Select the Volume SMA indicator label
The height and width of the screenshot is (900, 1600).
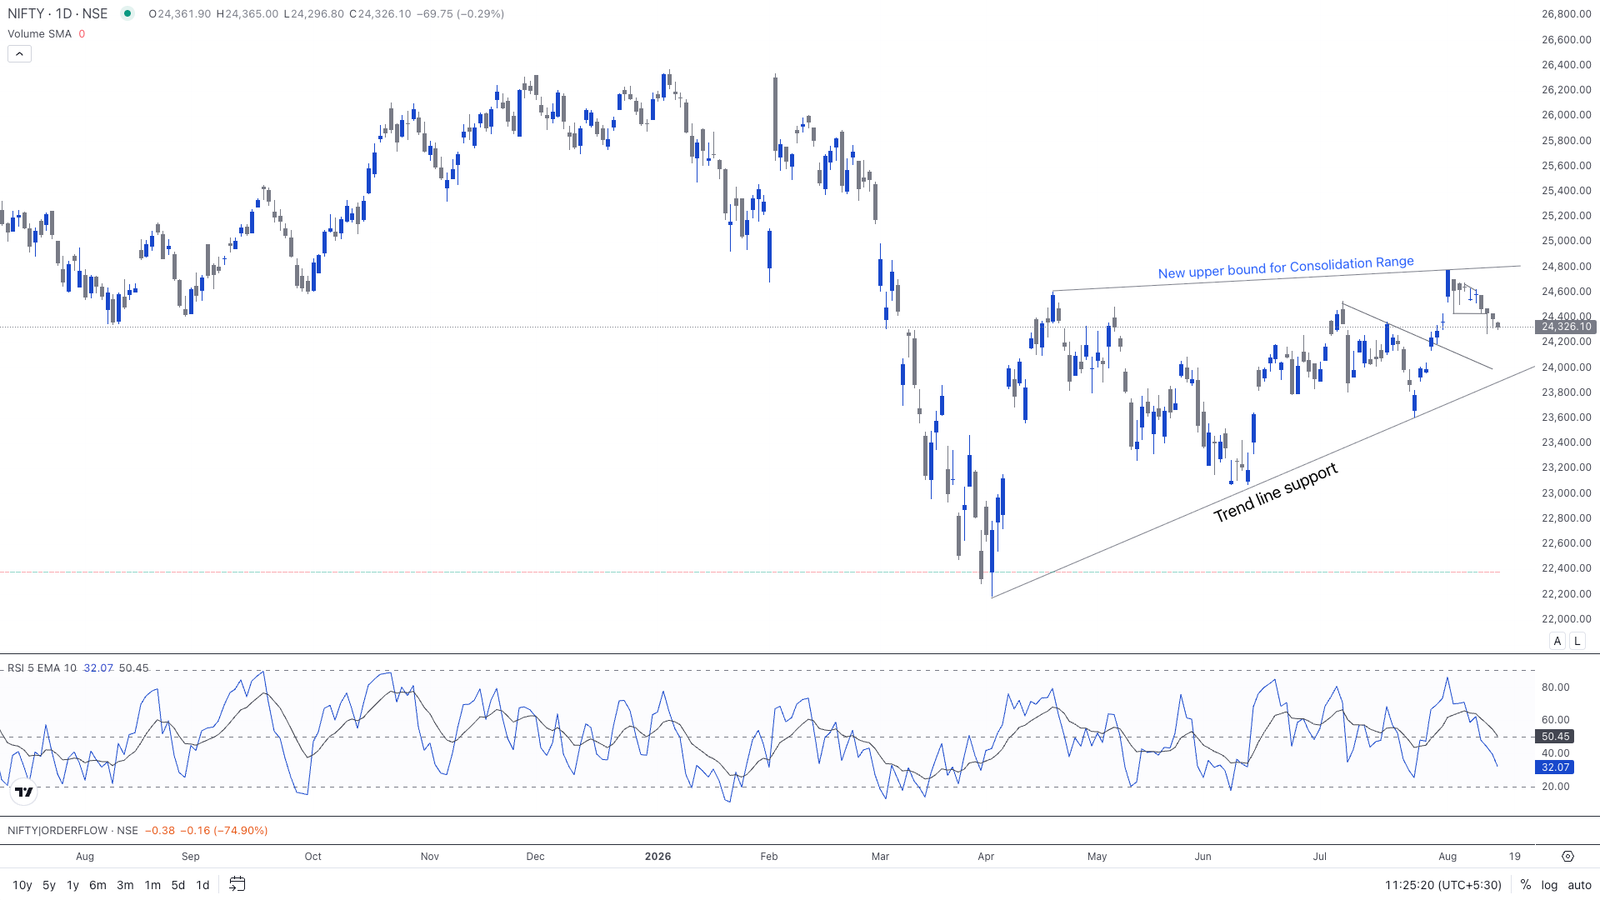click(x=40, y=34)
